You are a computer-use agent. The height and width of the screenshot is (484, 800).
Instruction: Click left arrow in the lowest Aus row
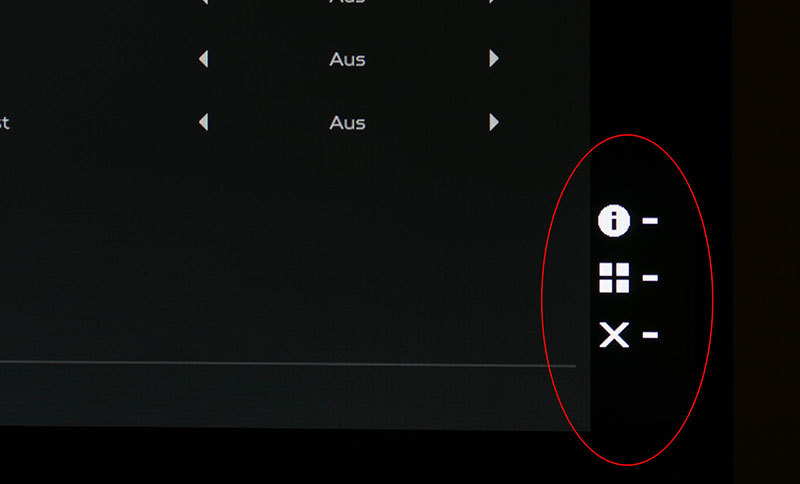pyautogui.click(x=204, y=122)
